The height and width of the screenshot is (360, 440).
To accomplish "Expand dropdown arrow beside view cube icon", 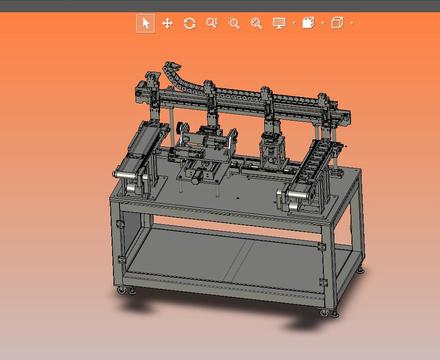I will pyautogui.click(x=352, y=23).
